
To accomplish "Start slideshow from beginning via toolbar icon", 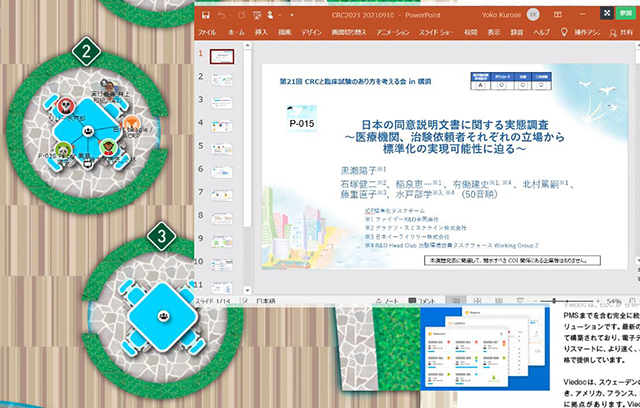I will [257, 15].
